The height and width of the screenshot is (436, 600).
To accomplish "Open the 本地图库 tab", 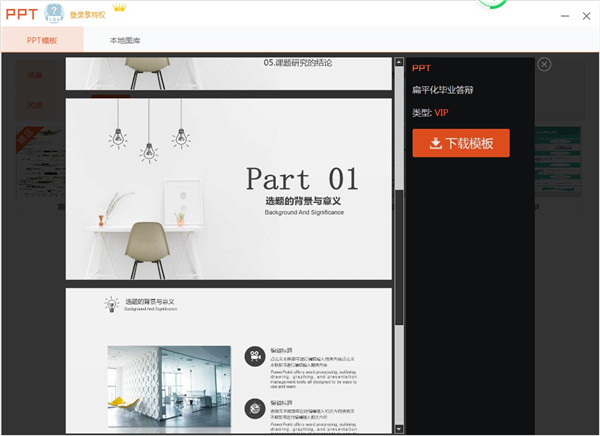I will (x=125, y=41).
